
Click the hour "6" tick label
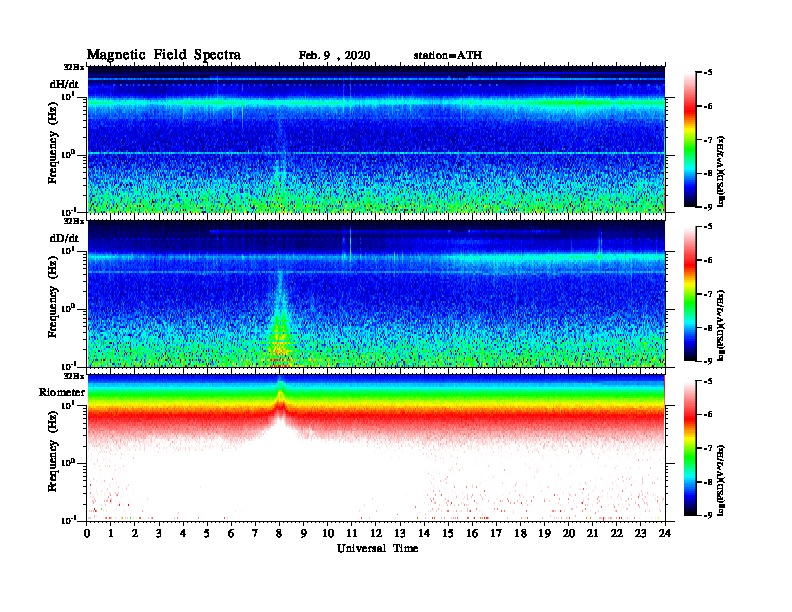[231, 534]
